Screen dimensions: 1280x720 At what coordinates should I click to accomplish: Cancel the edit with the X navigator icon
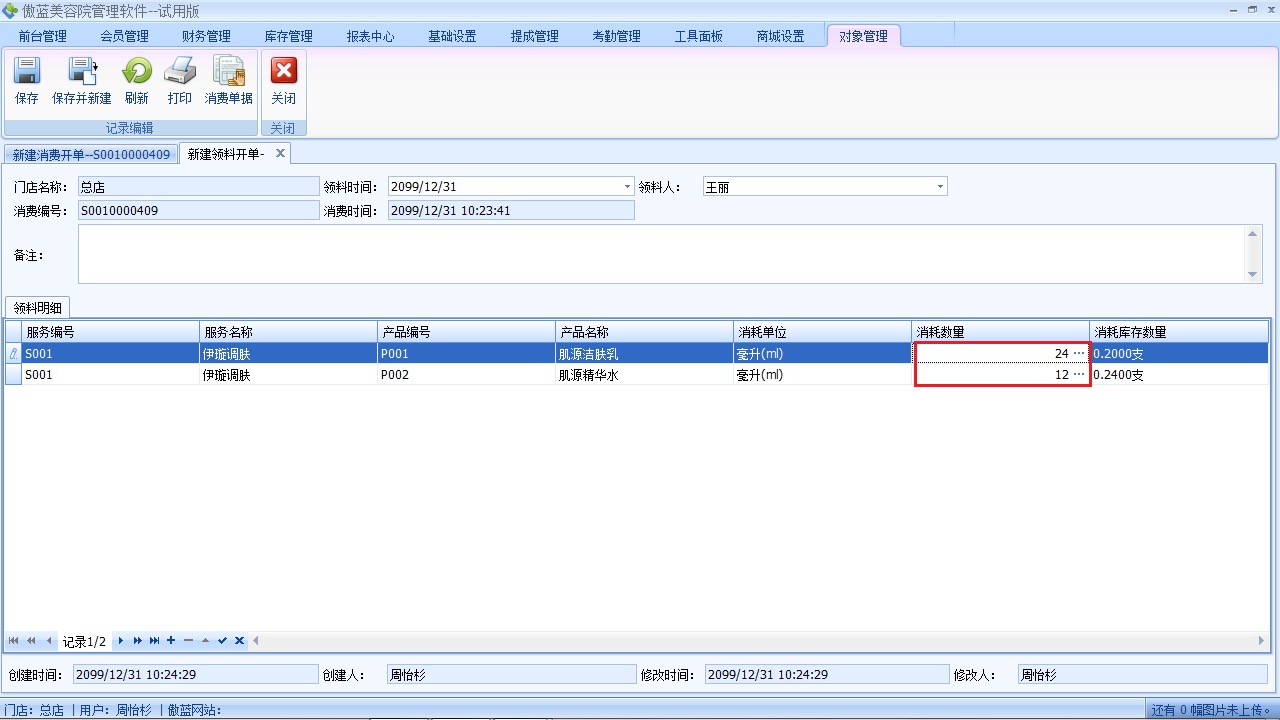point(239,641)
